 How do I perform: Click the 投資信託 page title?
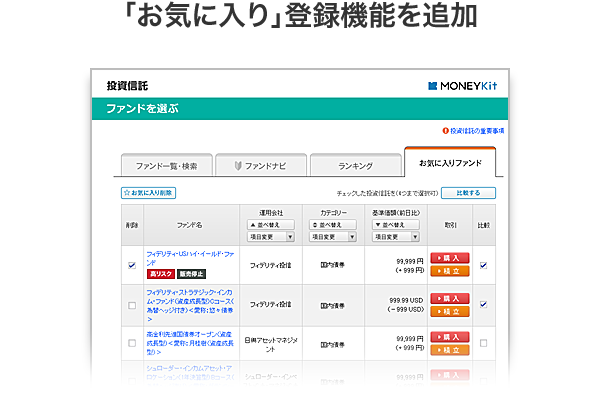127,86
